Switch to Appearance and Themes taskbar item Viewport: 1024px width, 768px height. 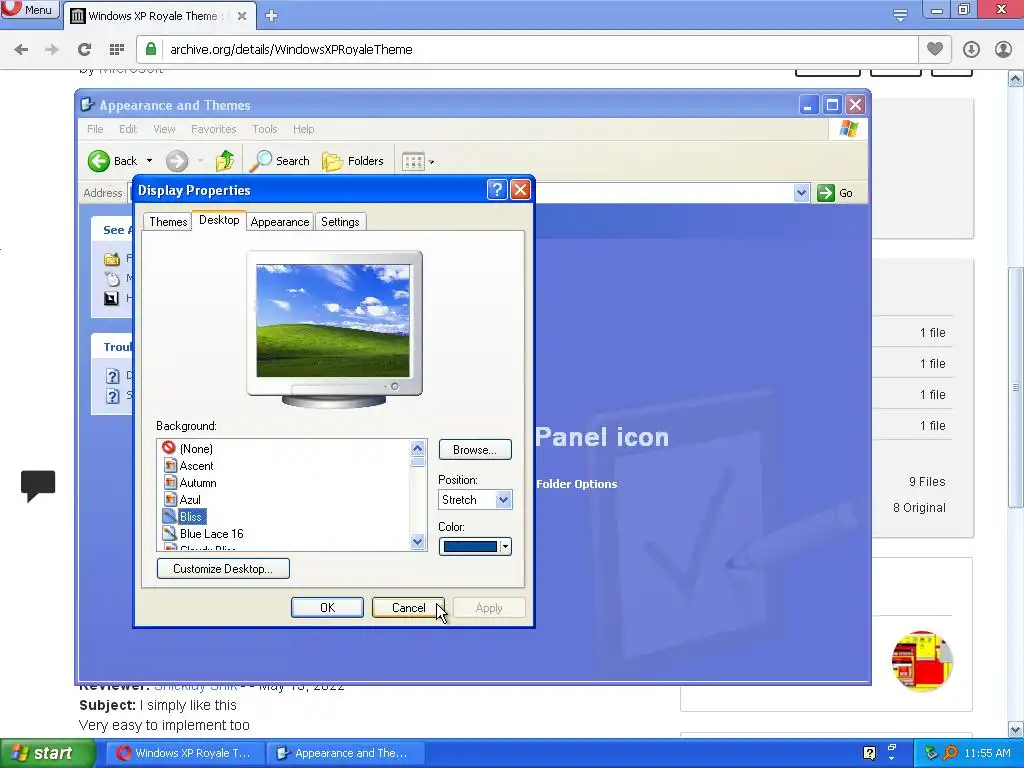(345, 753)
